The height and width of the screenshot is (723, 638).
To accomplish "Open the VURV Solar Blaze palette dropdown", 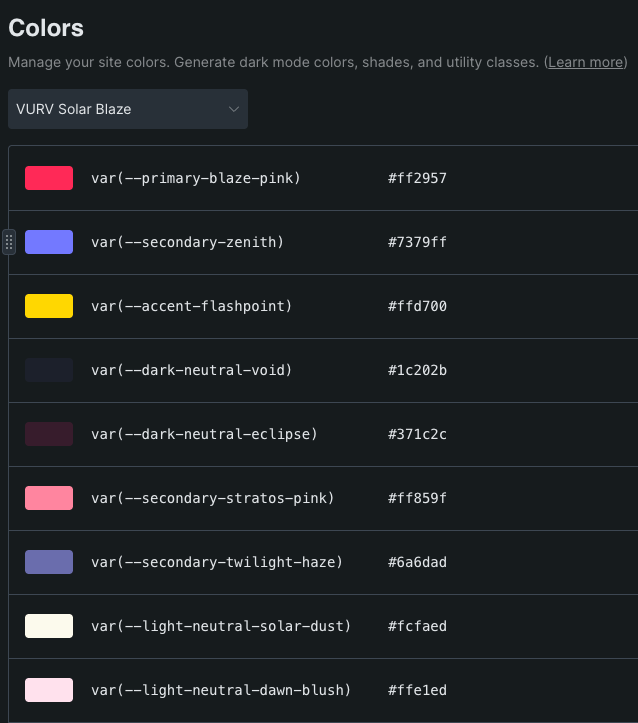I will 128,109.
